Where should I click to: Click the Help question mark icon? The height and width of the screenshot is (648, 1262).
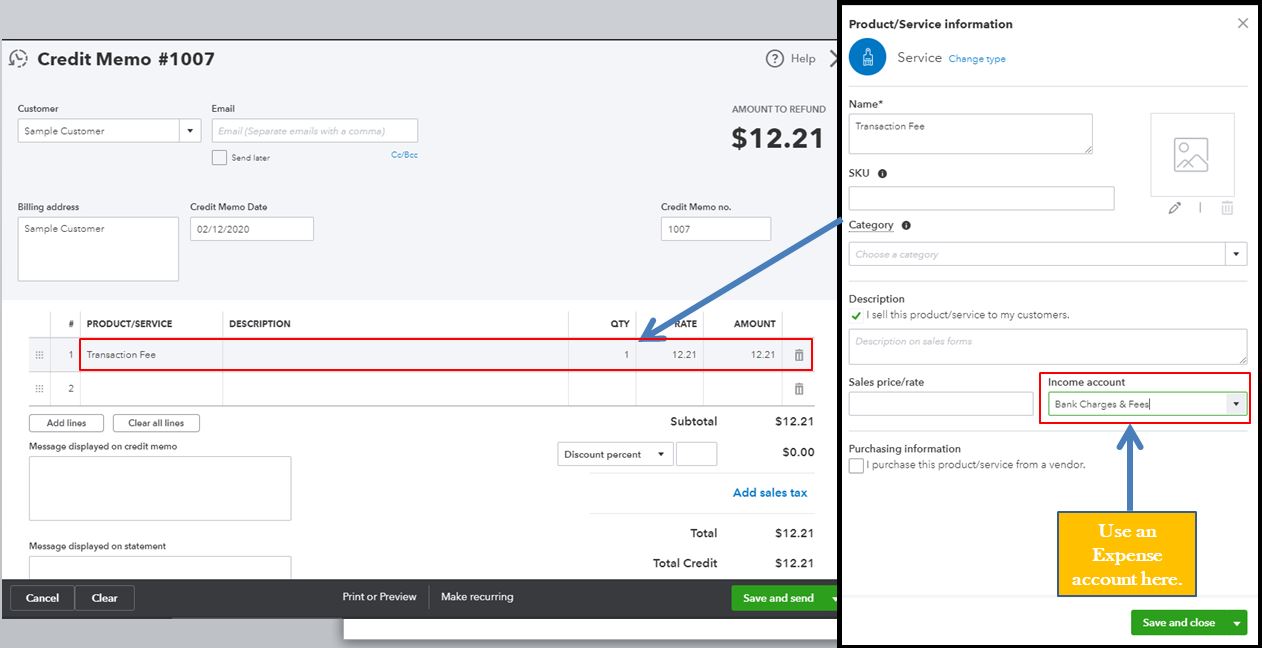point(774,59)
